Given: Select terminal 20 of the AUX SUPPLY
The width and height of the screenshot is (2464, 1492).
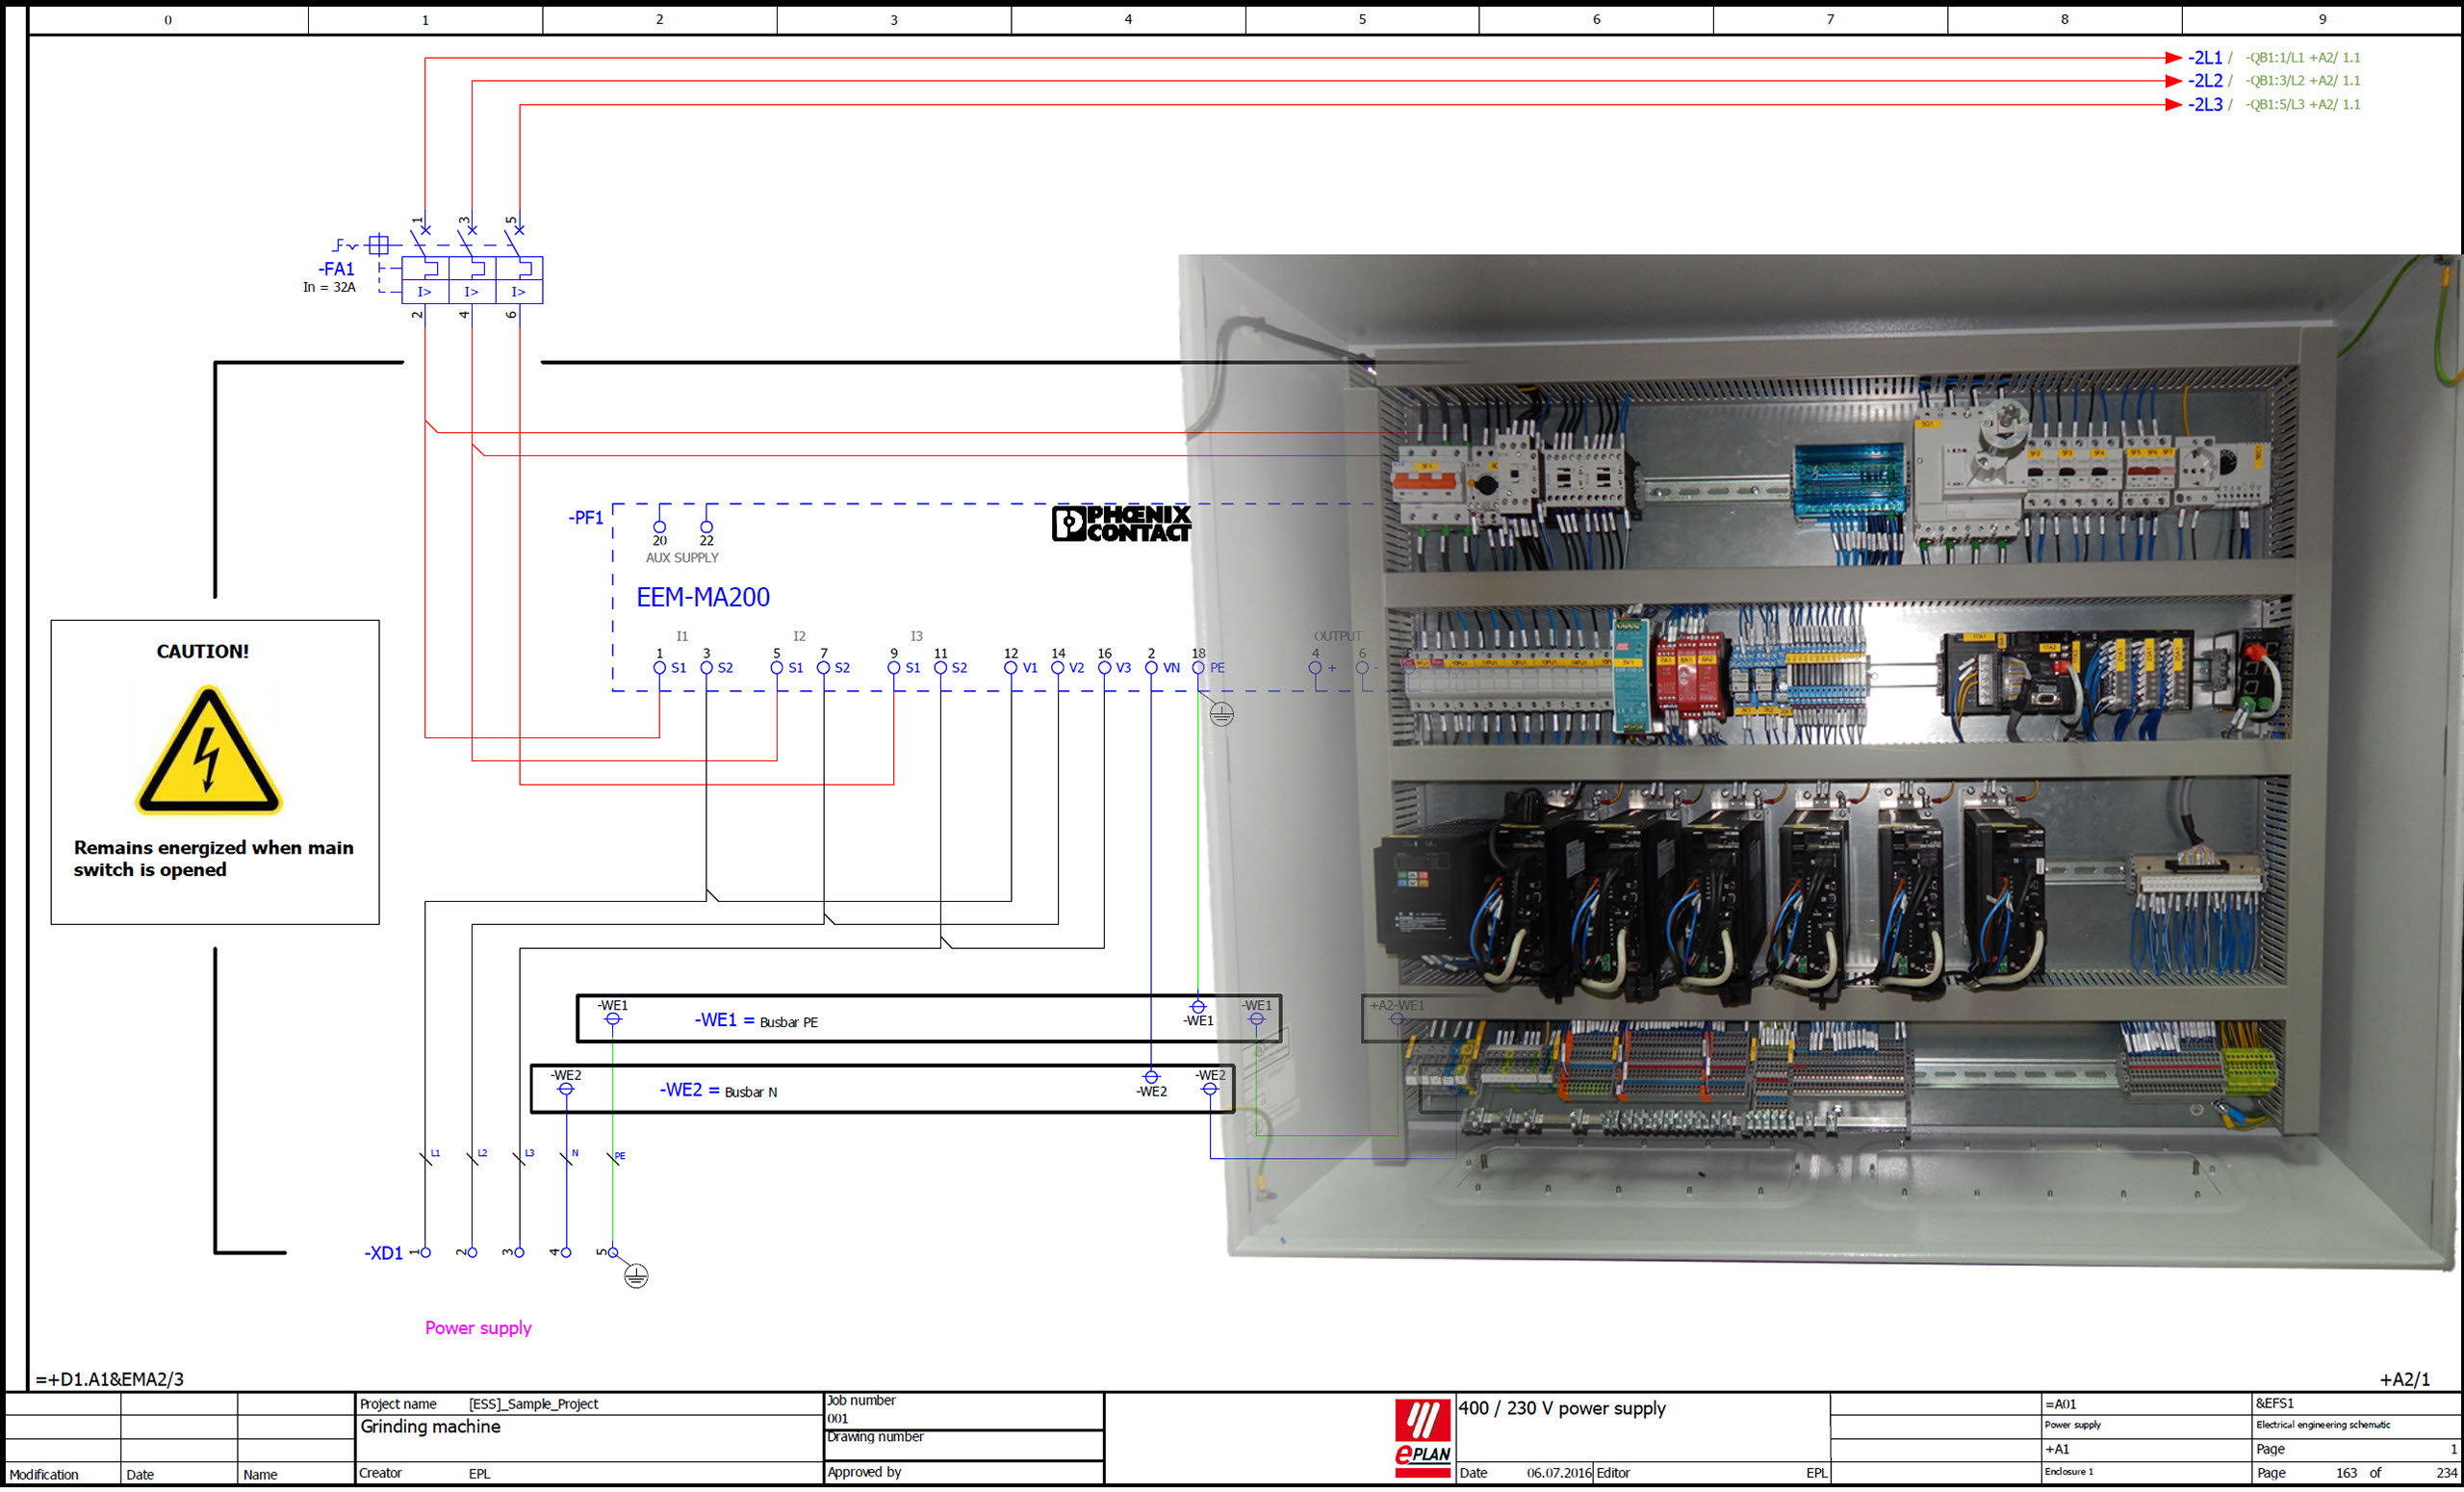Looking at the screenshot, I should (x=659, y=527).
